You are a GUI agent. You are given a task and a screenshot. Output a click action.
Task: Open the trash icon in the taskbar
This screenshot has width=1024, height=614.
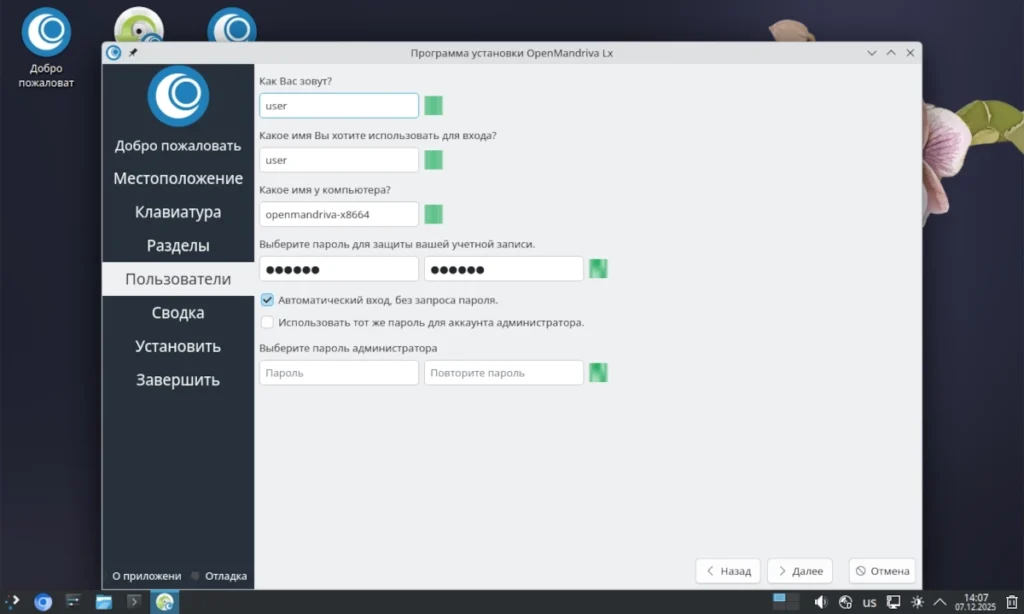click(x=1012, y=602)
